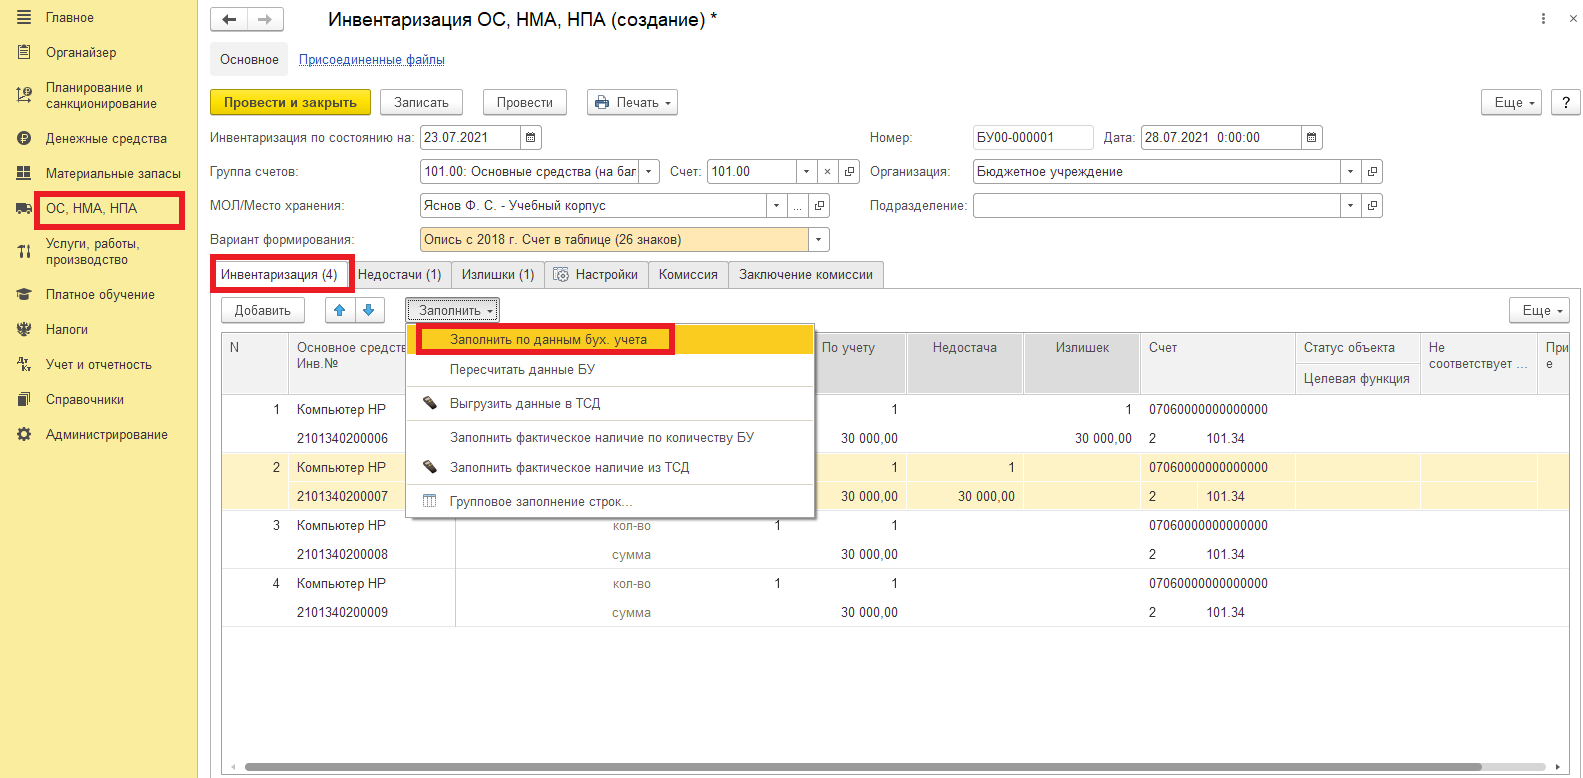The image size is (1583, 778).
Task: Open the Заполнить dropdown button
Action: [x=452, y=310]
